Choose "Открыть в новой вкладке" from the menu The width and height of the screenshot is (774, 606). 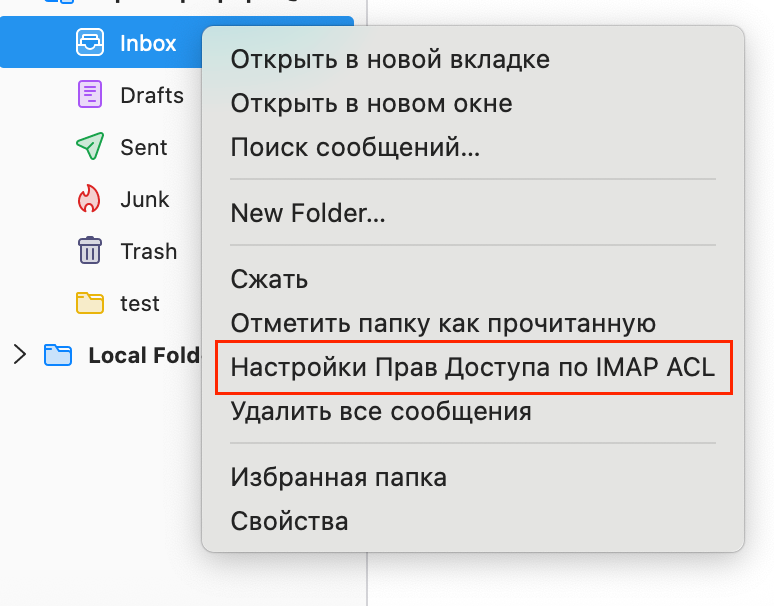coord(390,59)
